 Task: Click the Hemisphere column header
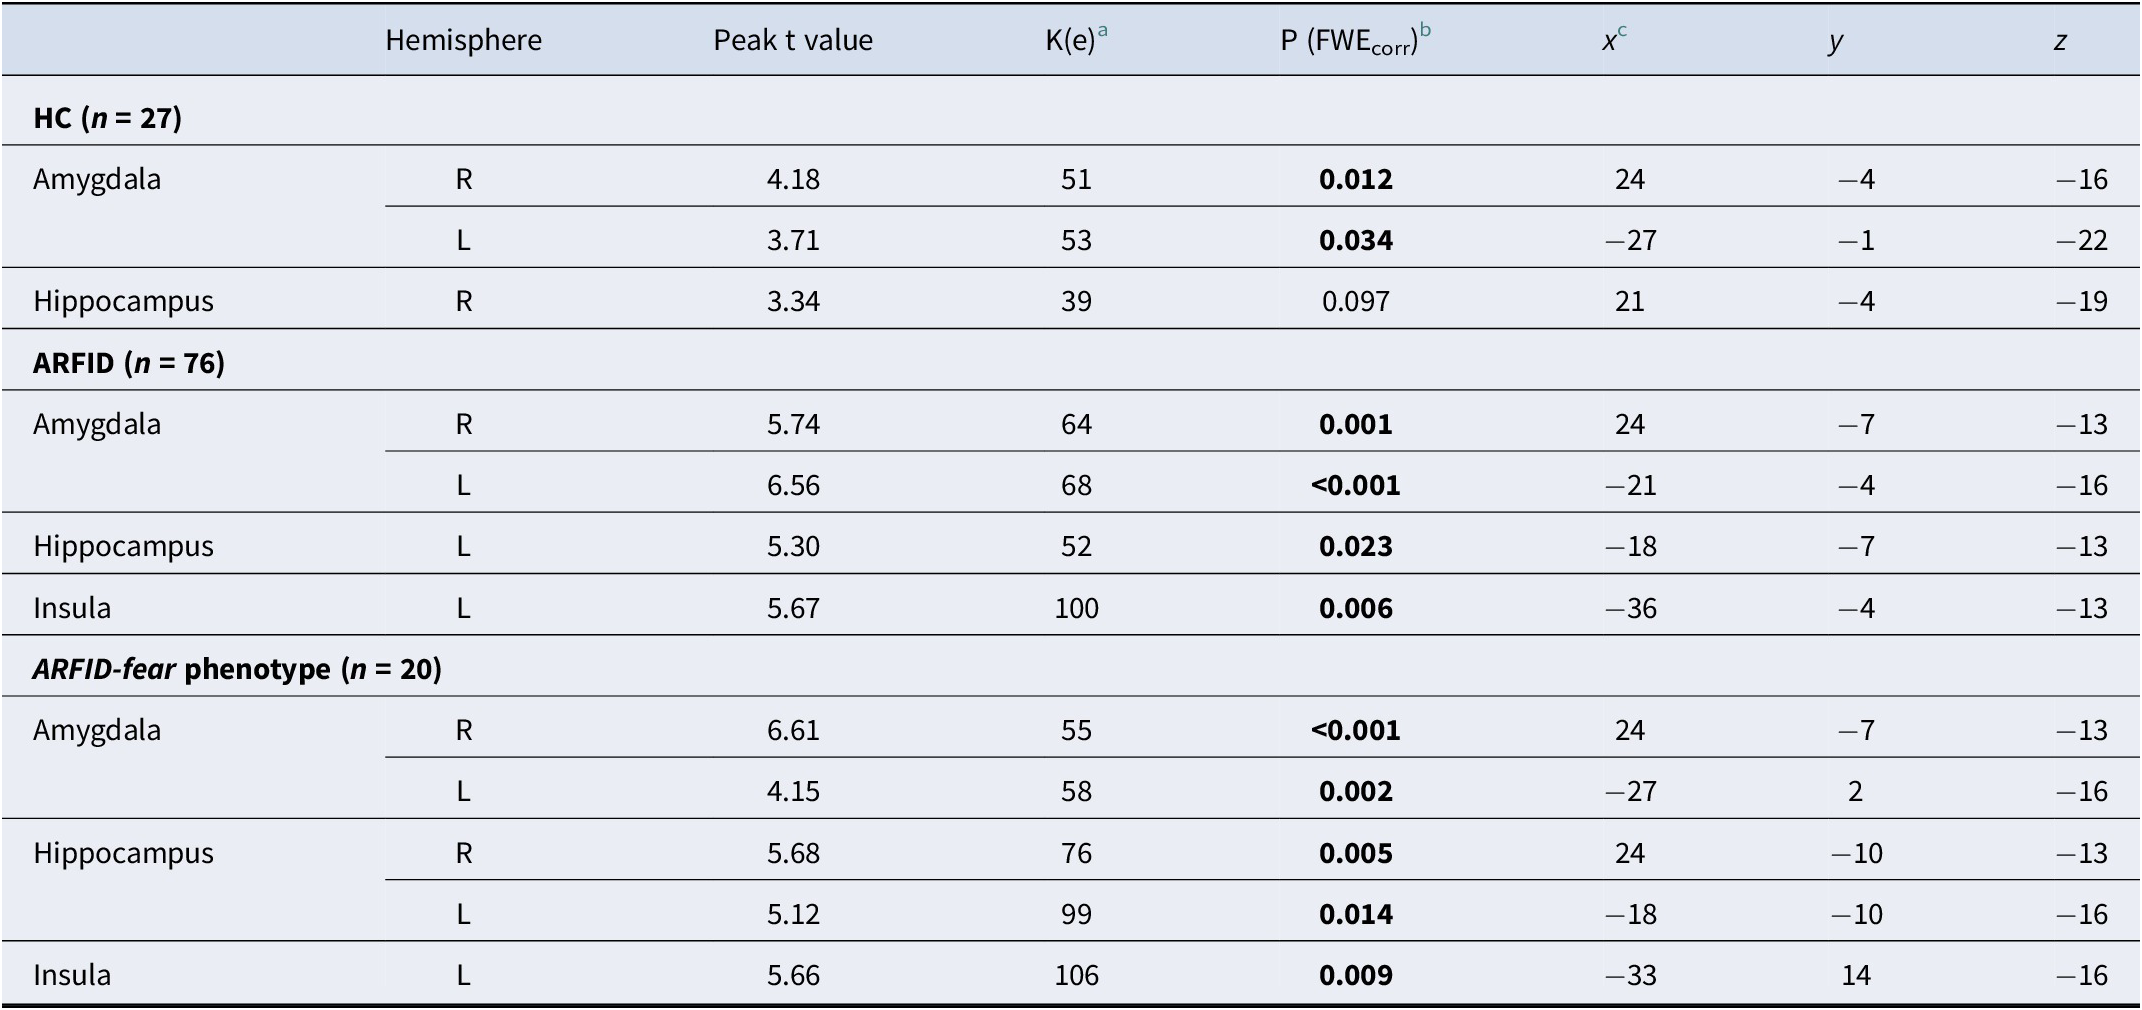pos(463,40)
